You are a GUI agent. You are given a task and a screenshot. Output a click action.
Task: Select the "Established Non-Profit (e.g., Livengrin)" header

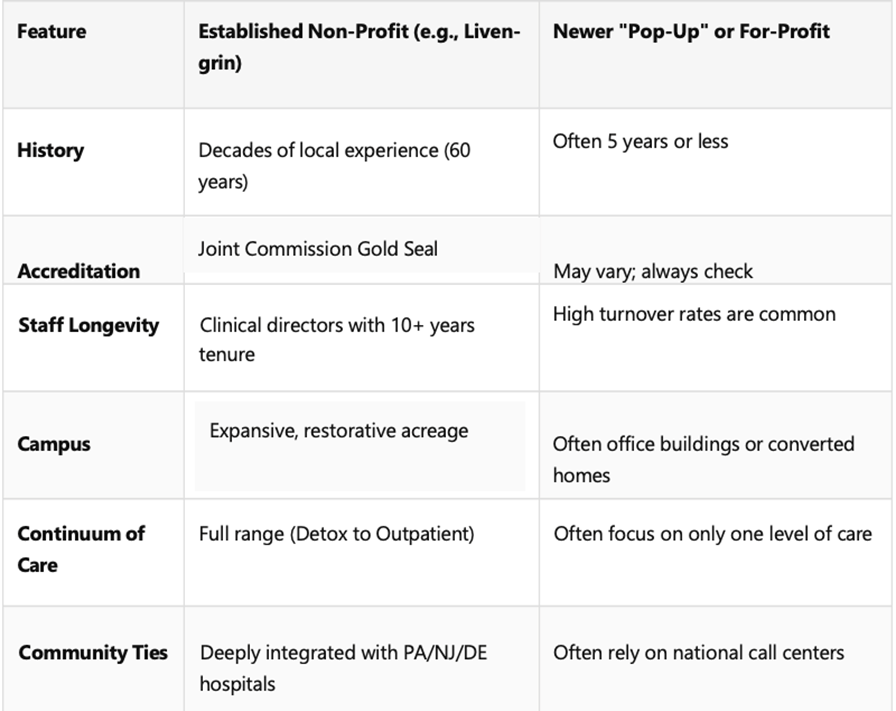359,46
